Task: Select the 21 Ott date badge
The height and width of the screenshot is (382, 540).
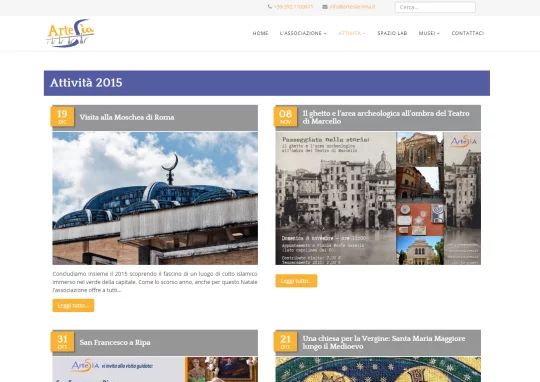Action: click(x=285, y=342)
